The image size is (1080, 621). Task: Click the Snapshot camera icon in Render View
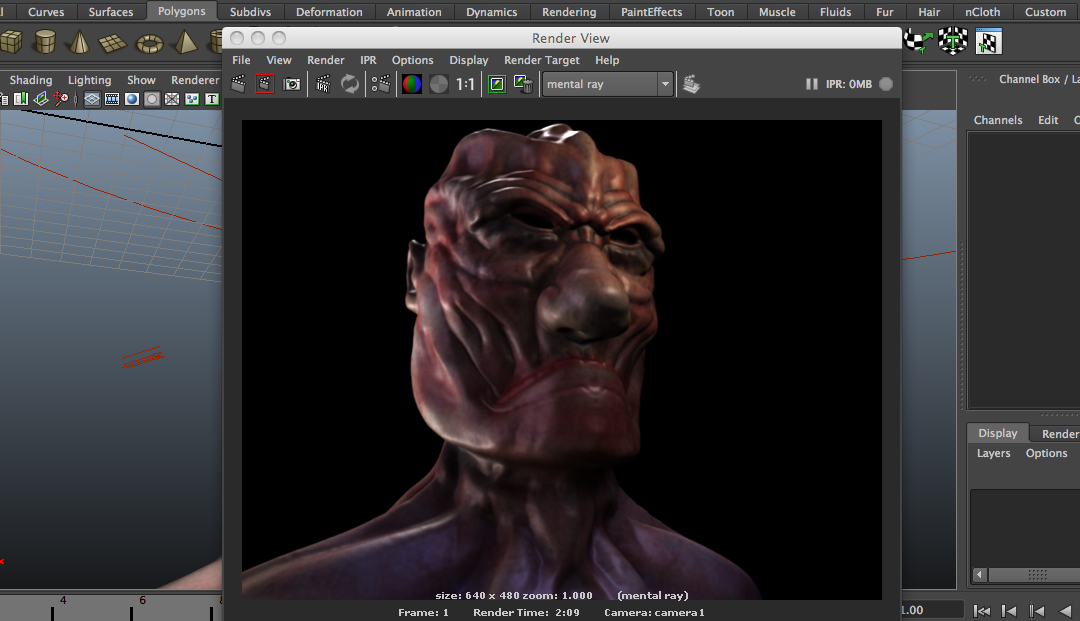click(x=292, y=84)
